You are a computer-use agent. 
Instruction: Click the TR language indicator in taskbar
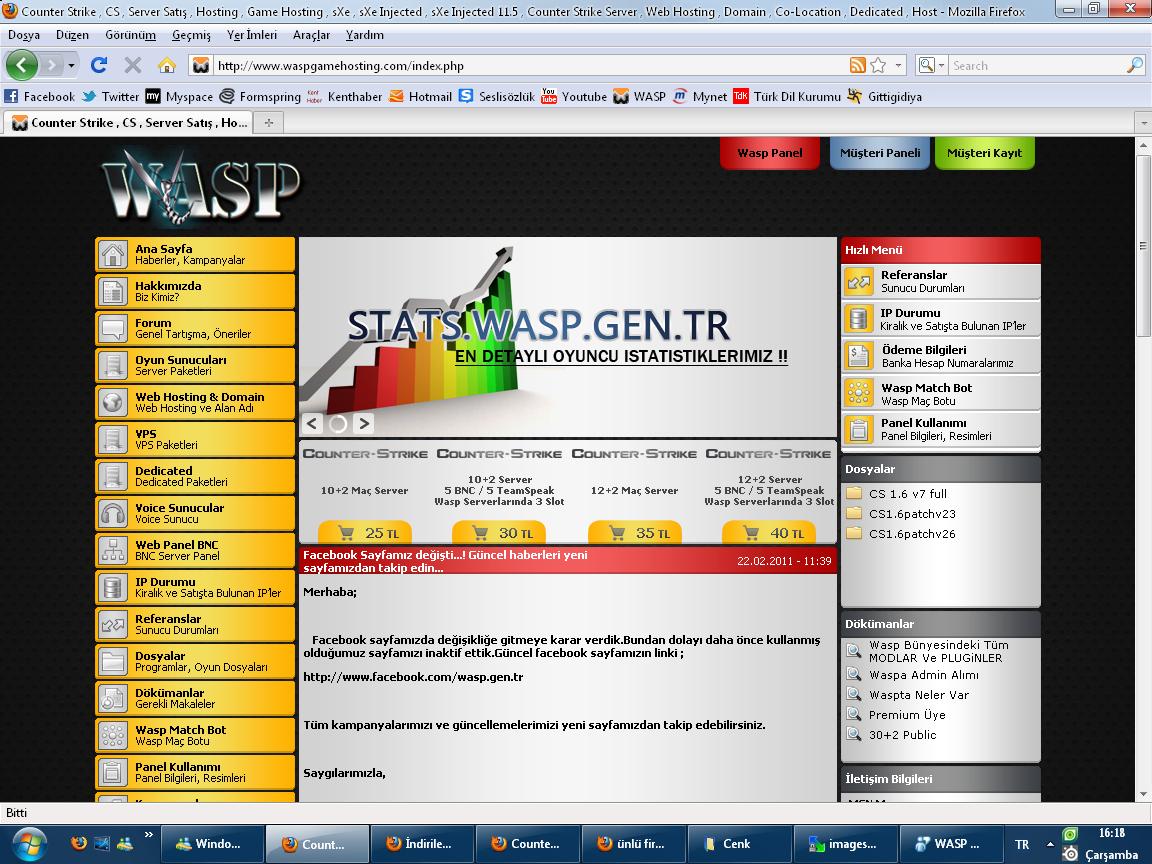(1022, 844)
